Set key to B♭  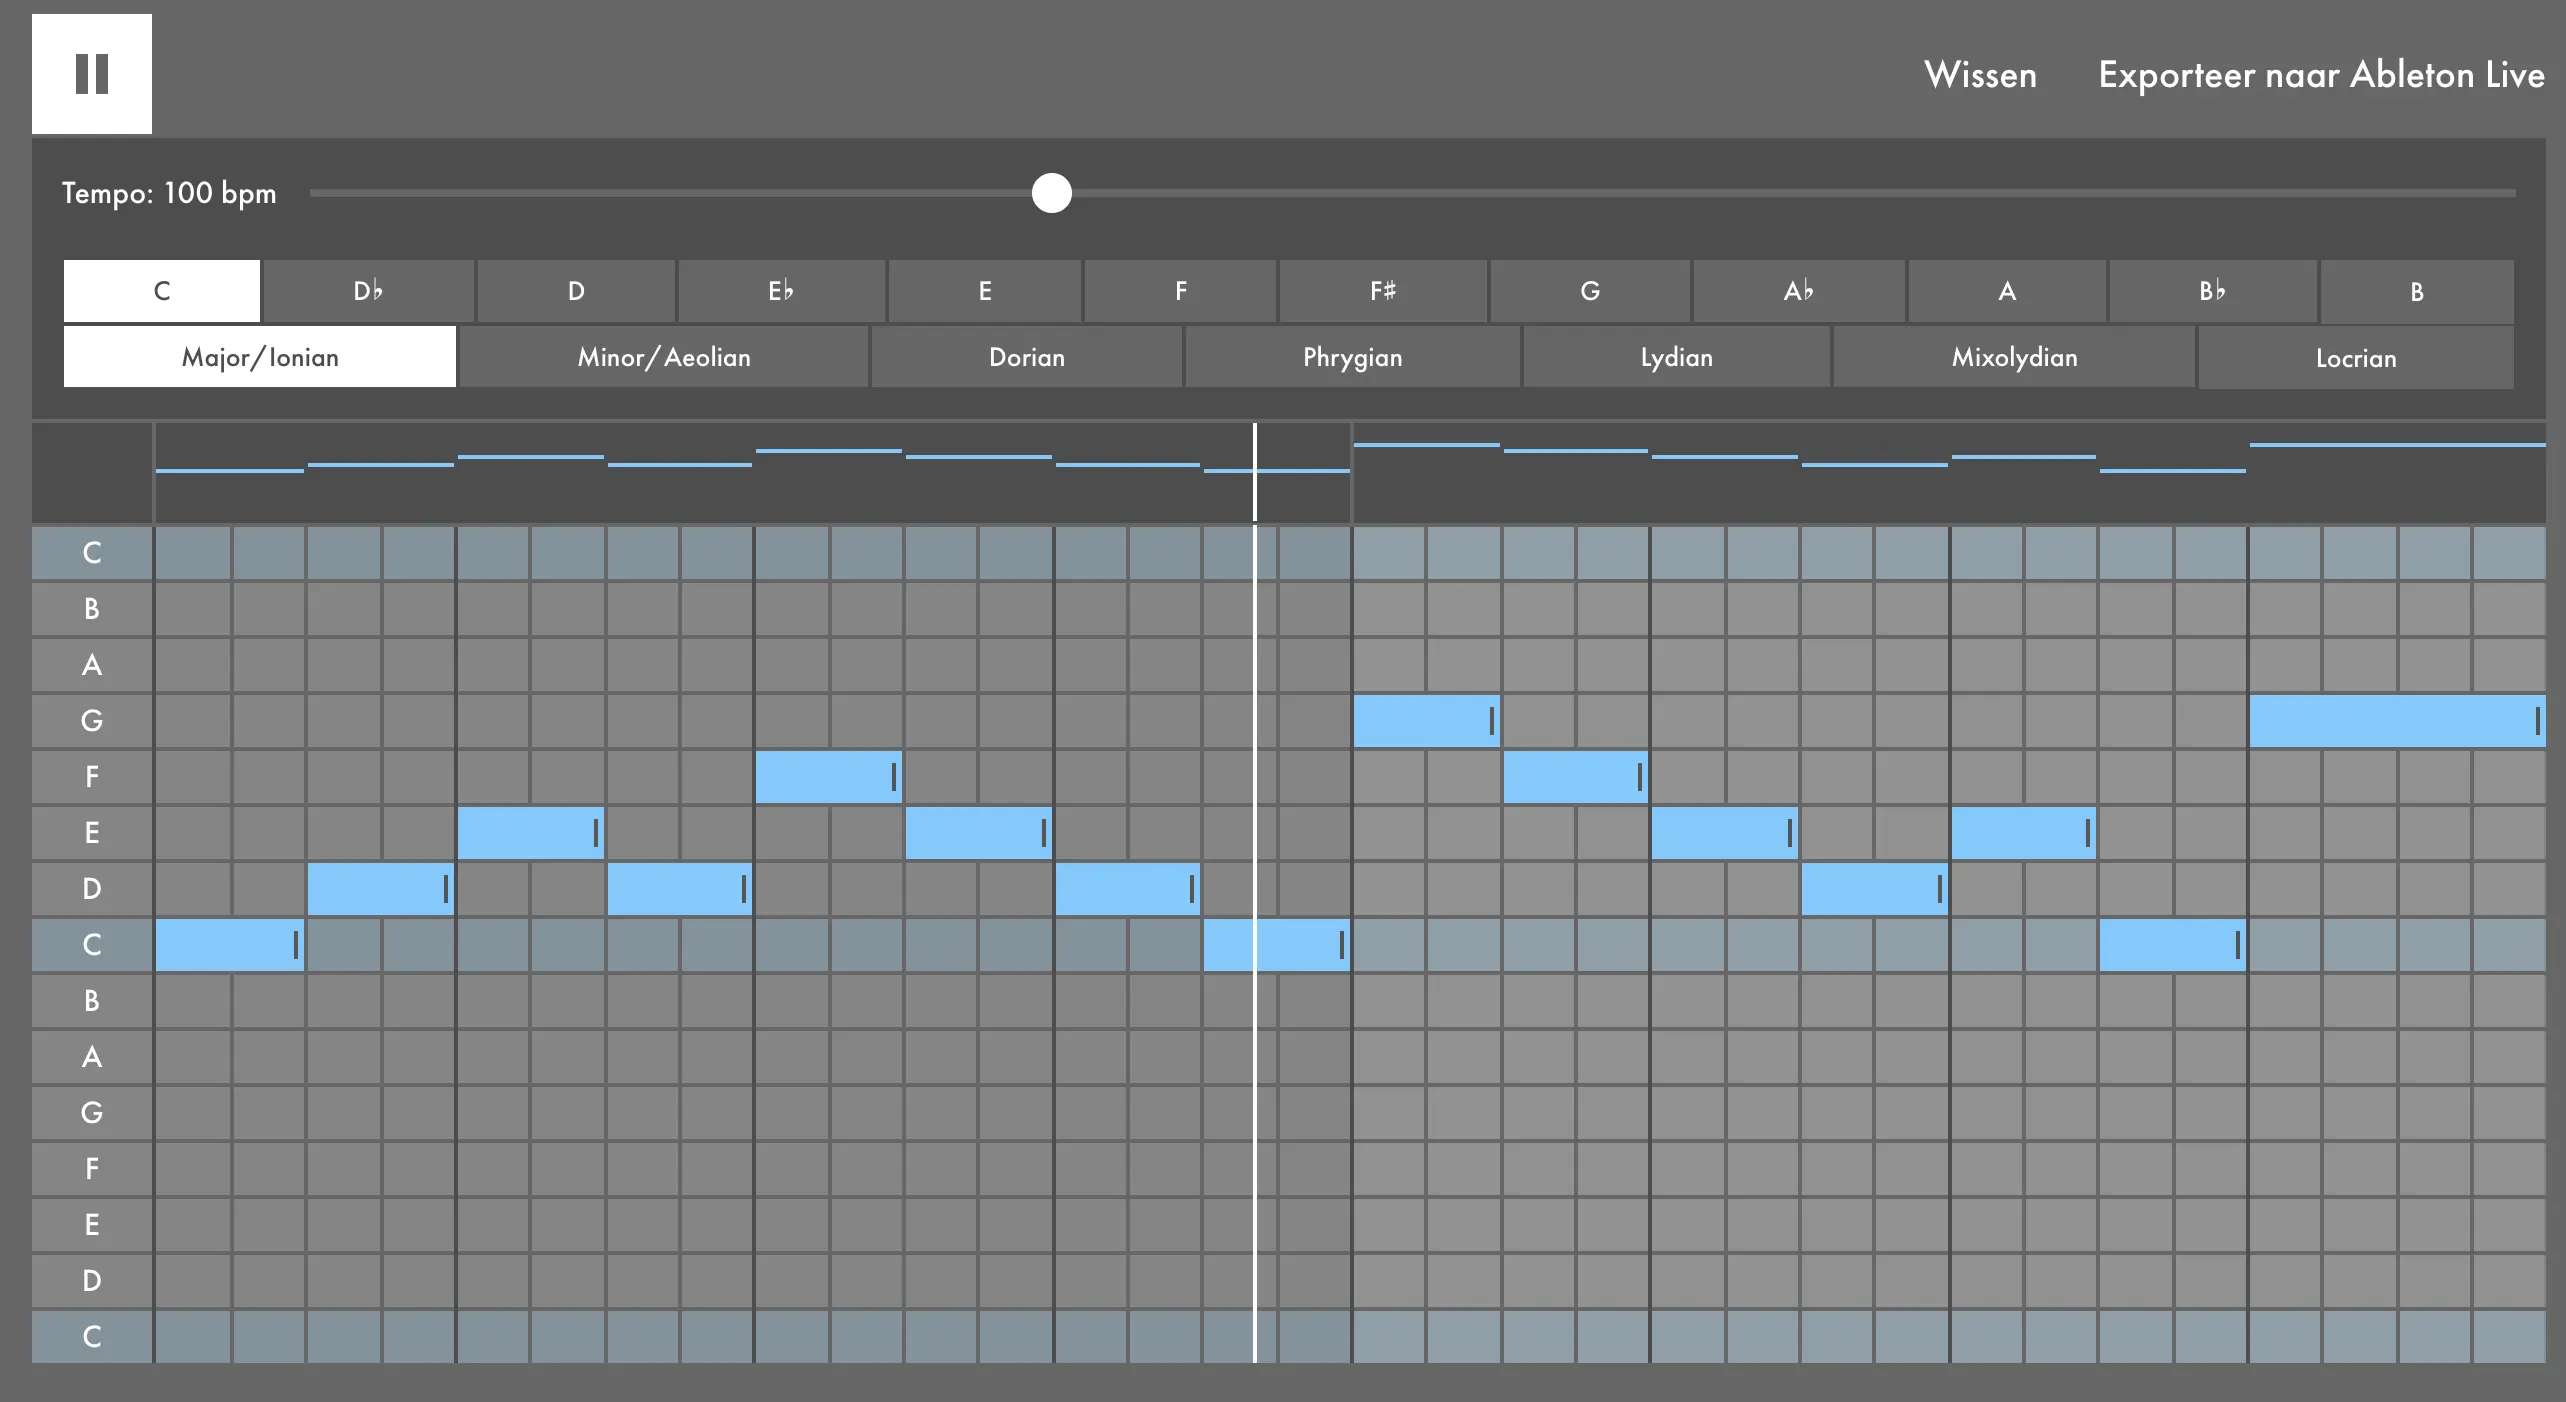coord(2212,291)
